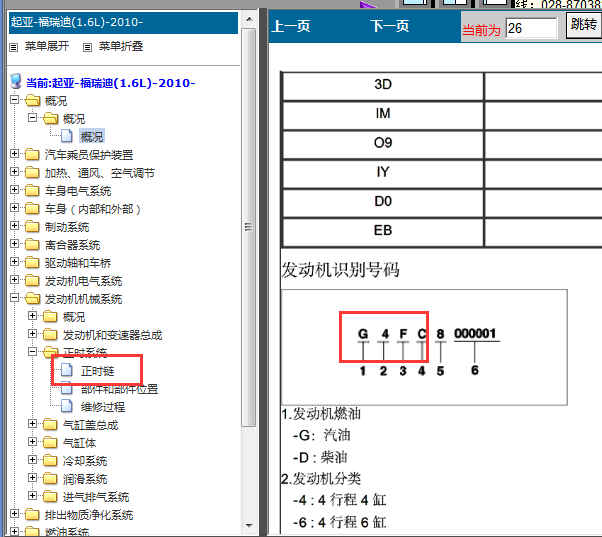Click the 气缸体 folder icon
602x537 pixels.
tap(50, 443)
